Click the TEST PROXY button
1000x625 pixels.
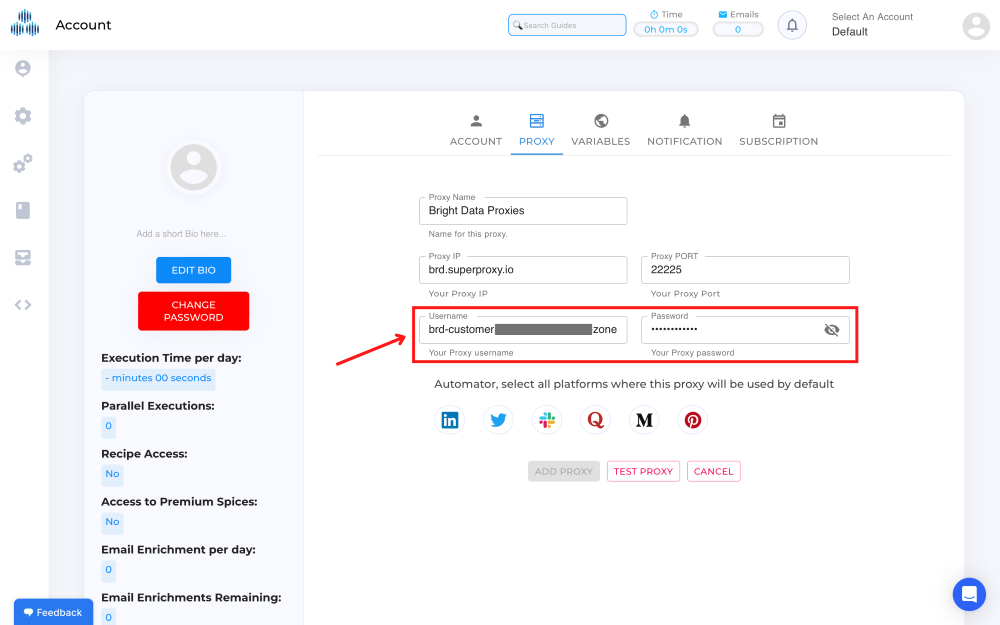pos(643,471)
